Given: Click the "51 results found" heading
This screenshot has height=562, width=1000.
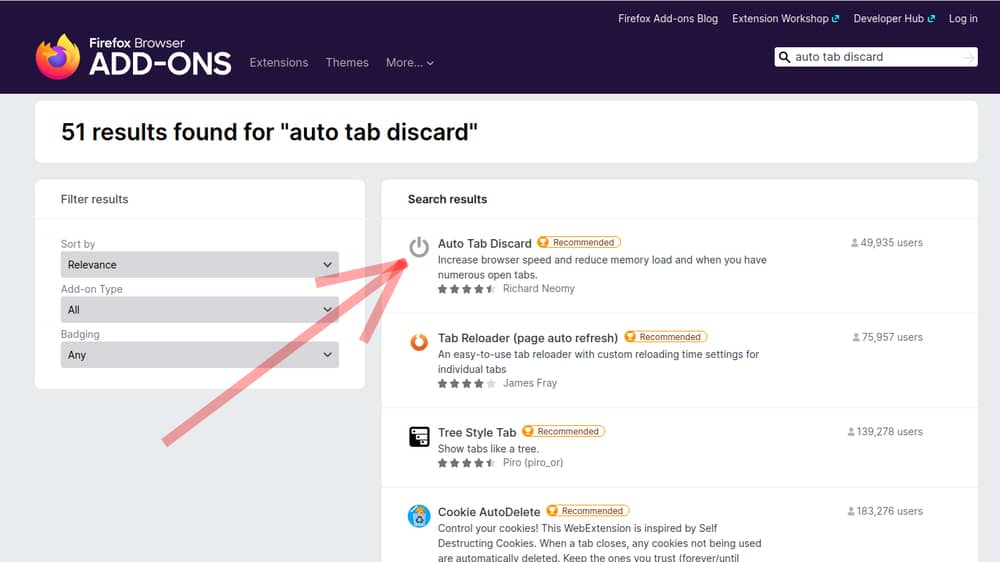Looking at the screenshot, I should 269,132.
